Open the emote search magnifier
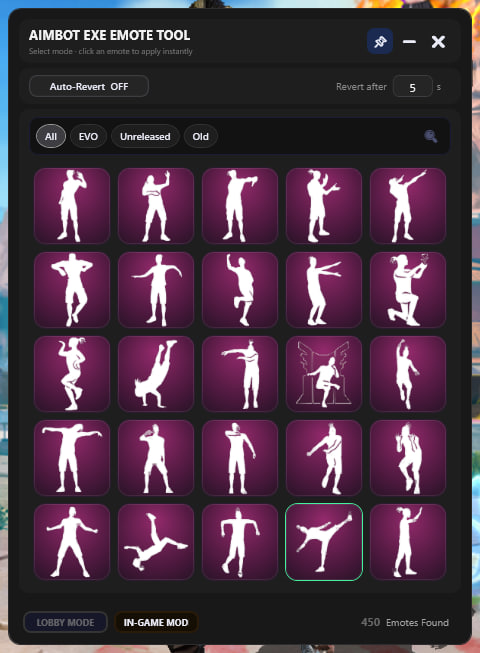Screen dimensions: 480x653 click(x=430, y=136)
